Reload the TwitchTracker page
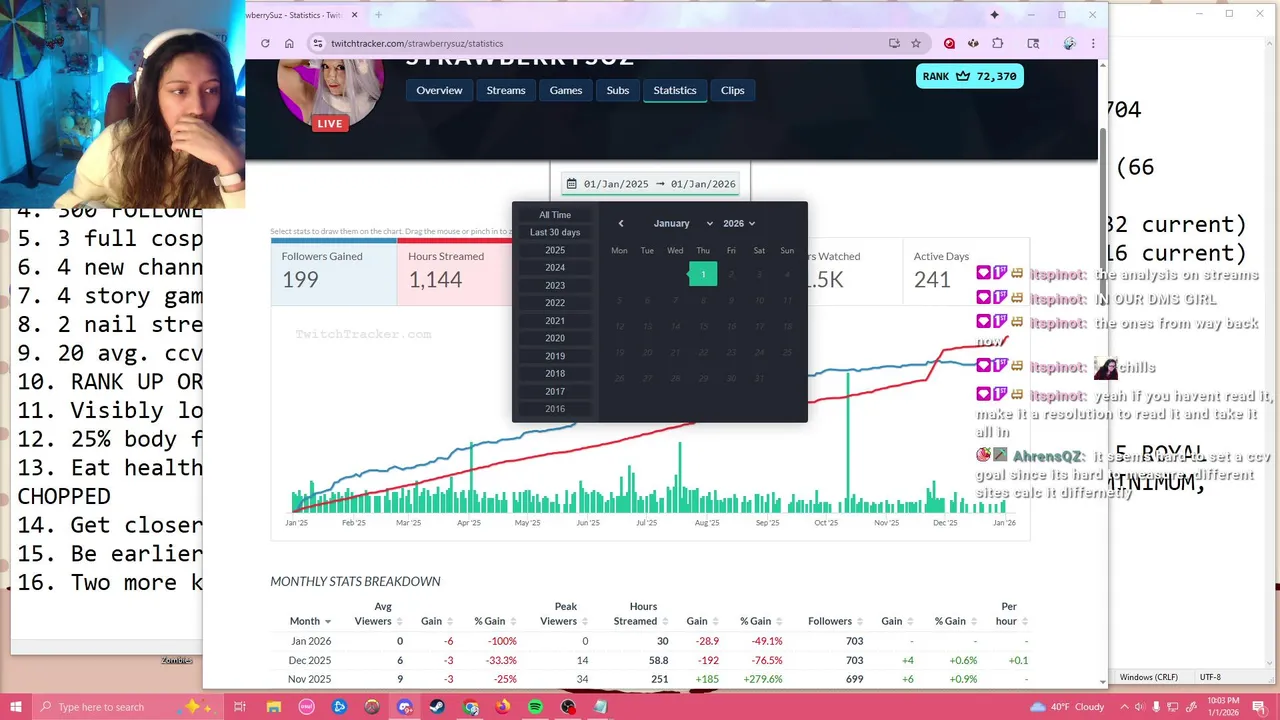This screenshot has width=1280, height=720. coord(265,43)
